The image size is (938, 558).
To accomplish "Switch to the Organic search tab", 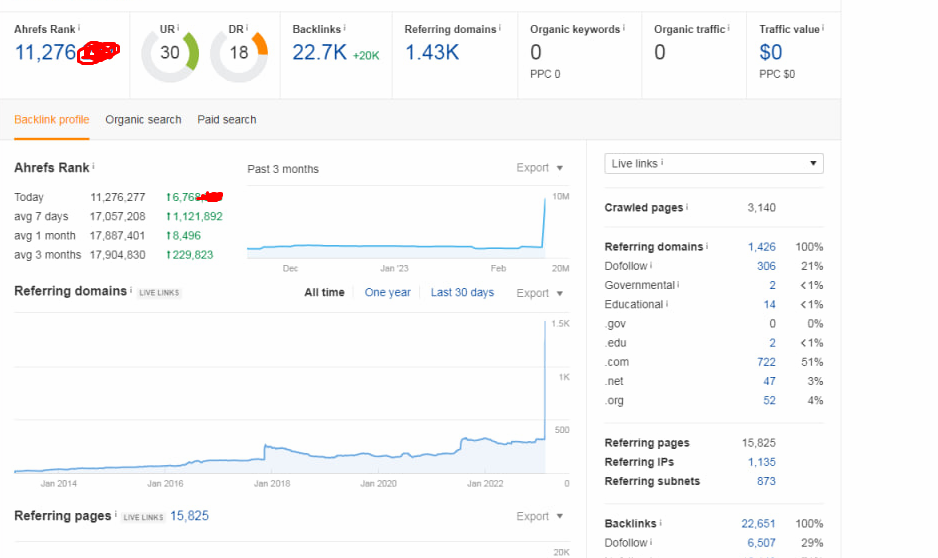I will [143, 120].
